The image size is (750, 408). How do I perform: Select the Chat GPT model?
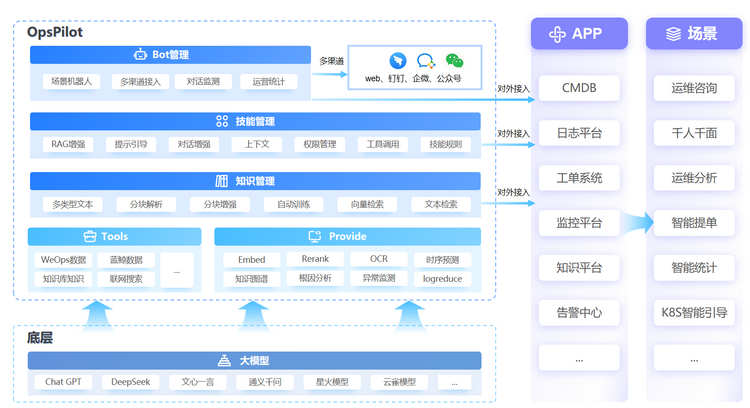click(x=64, y=382)
